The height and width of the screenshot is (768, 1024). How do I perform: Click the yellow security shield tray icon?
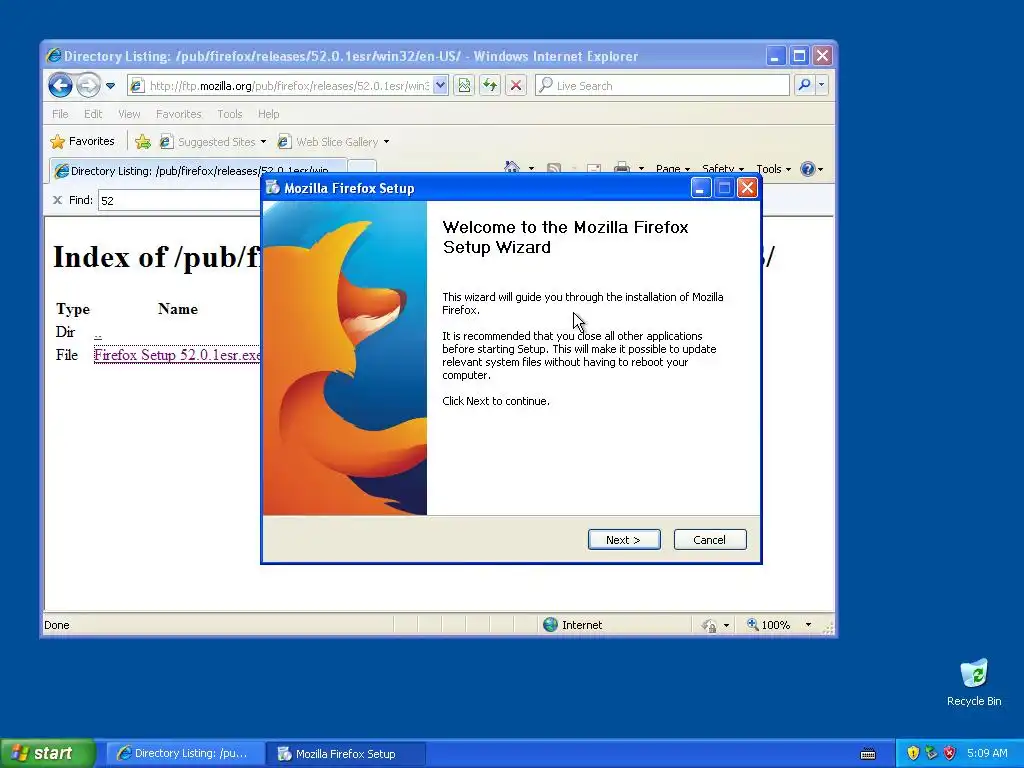tap(913, 753)
